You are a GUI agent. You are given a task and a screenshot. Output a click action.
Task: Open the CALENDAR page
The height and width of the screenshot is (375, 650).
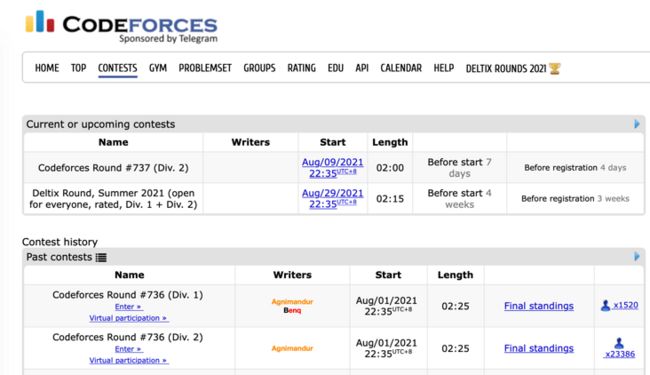401,68
